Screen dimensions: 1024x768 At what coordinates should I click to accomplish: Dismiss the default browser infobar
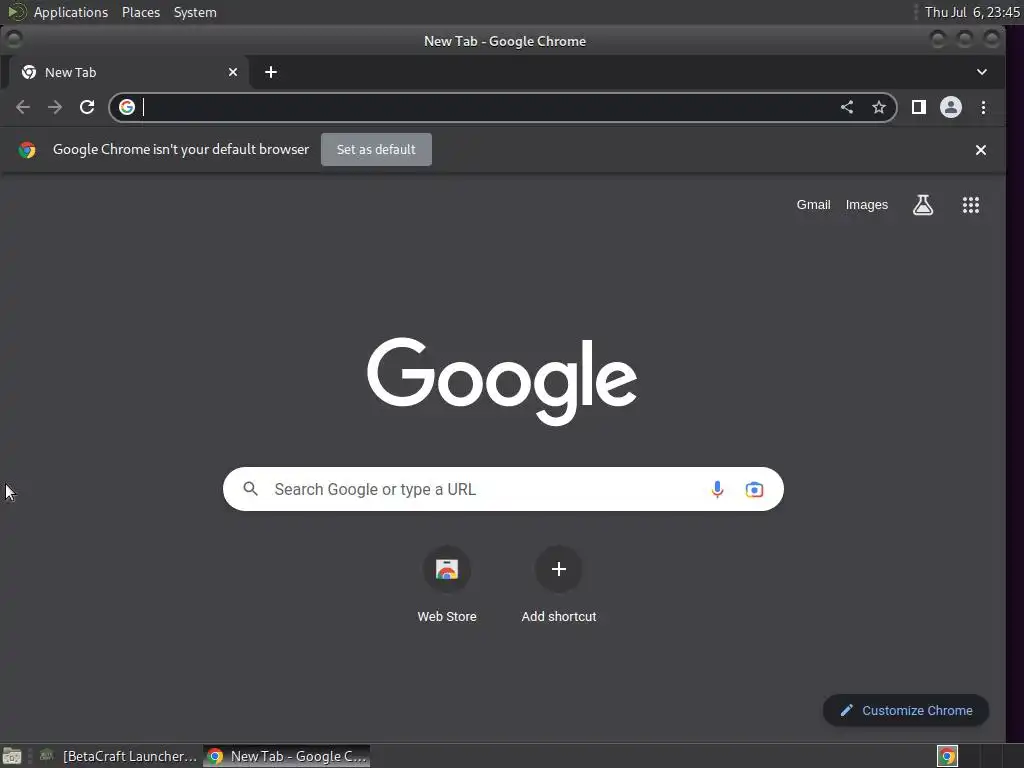point(981,150)
